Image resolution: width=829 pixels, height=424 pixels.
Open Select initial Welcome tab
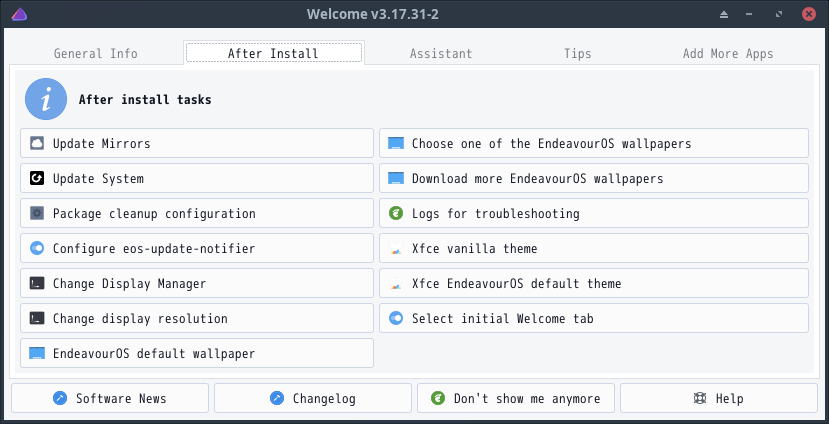pos(594,318)
